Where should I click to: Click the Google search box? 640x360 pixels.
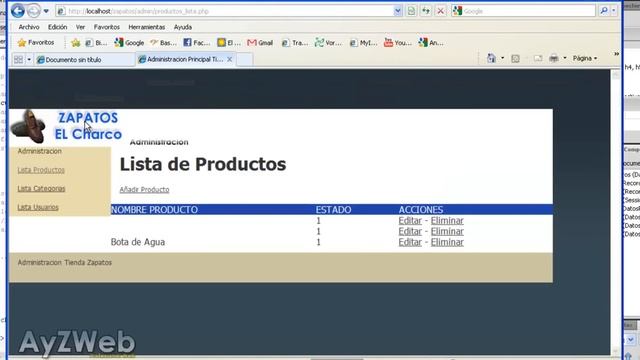(x=524, y=11)
